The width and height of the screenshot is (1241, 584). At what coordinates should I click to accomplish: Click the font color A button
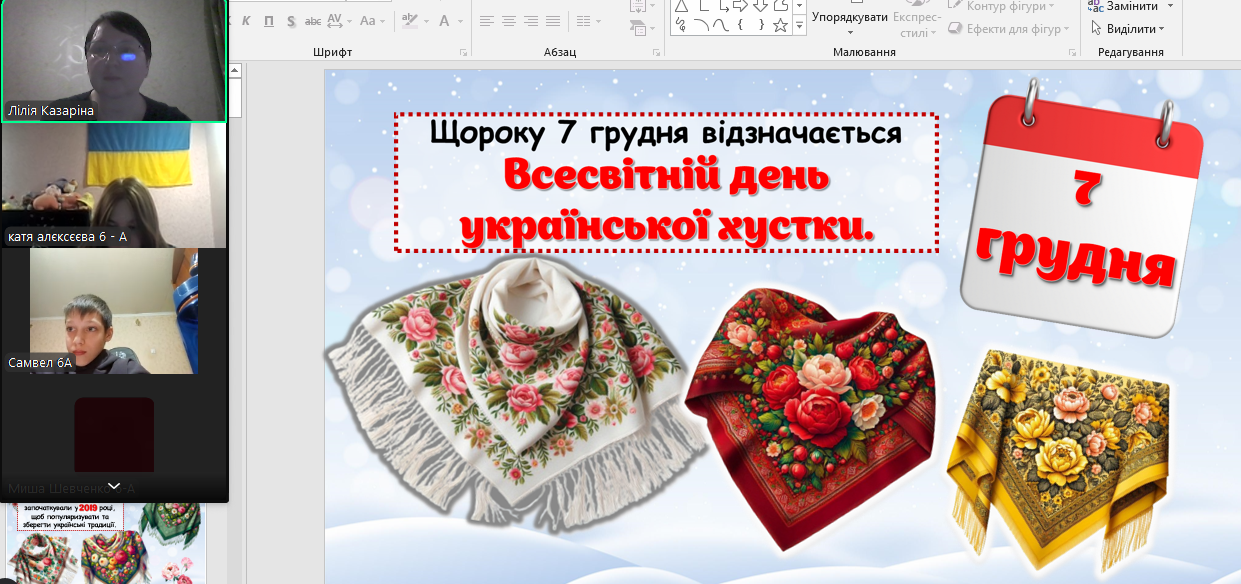pyautogui.click(x=445, y=21)
